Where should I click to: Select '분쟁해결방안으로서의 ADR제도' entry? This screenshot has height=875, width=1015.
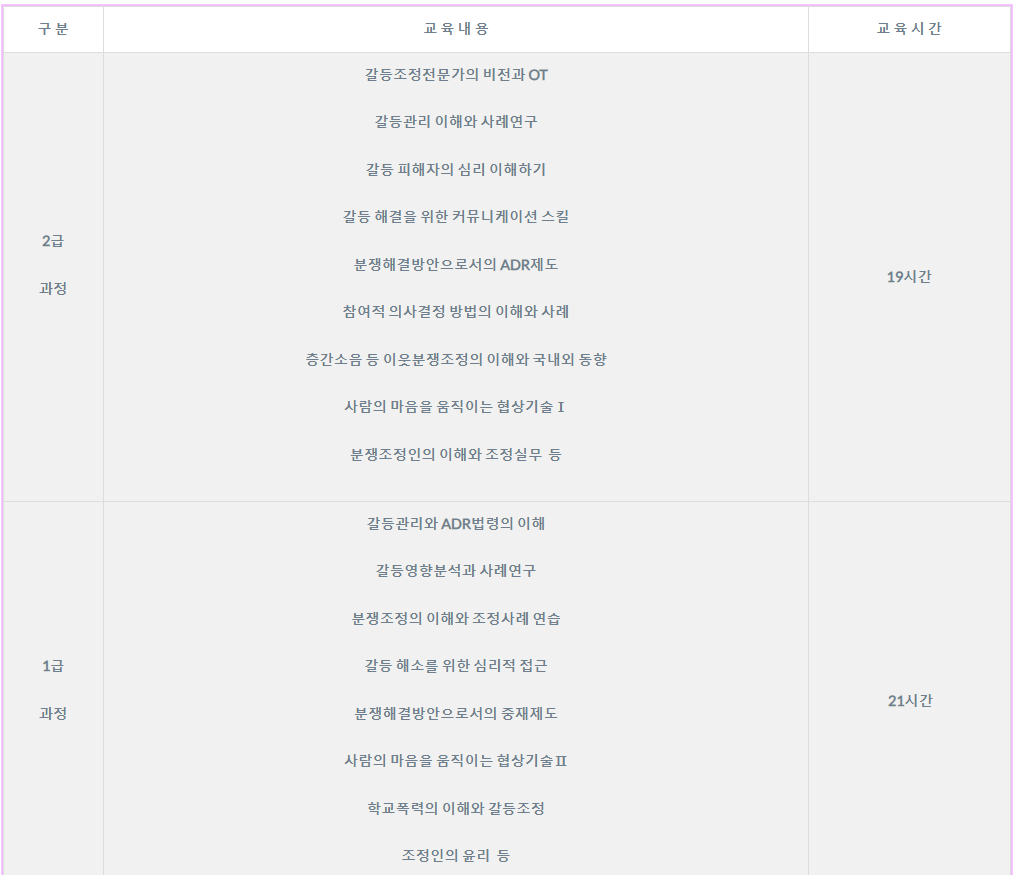(456, 265)
